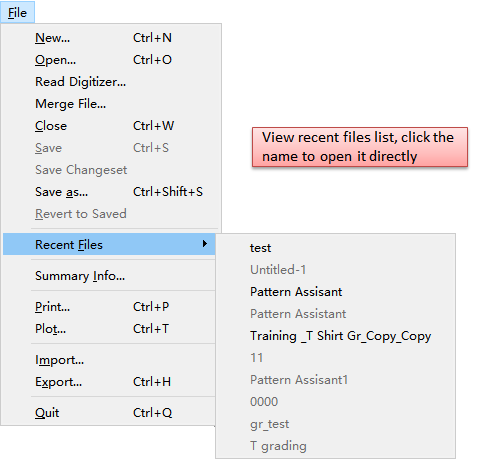Select New... from the File menu
The width and height of the screenshot is (483, 473).
coord(111,38)
